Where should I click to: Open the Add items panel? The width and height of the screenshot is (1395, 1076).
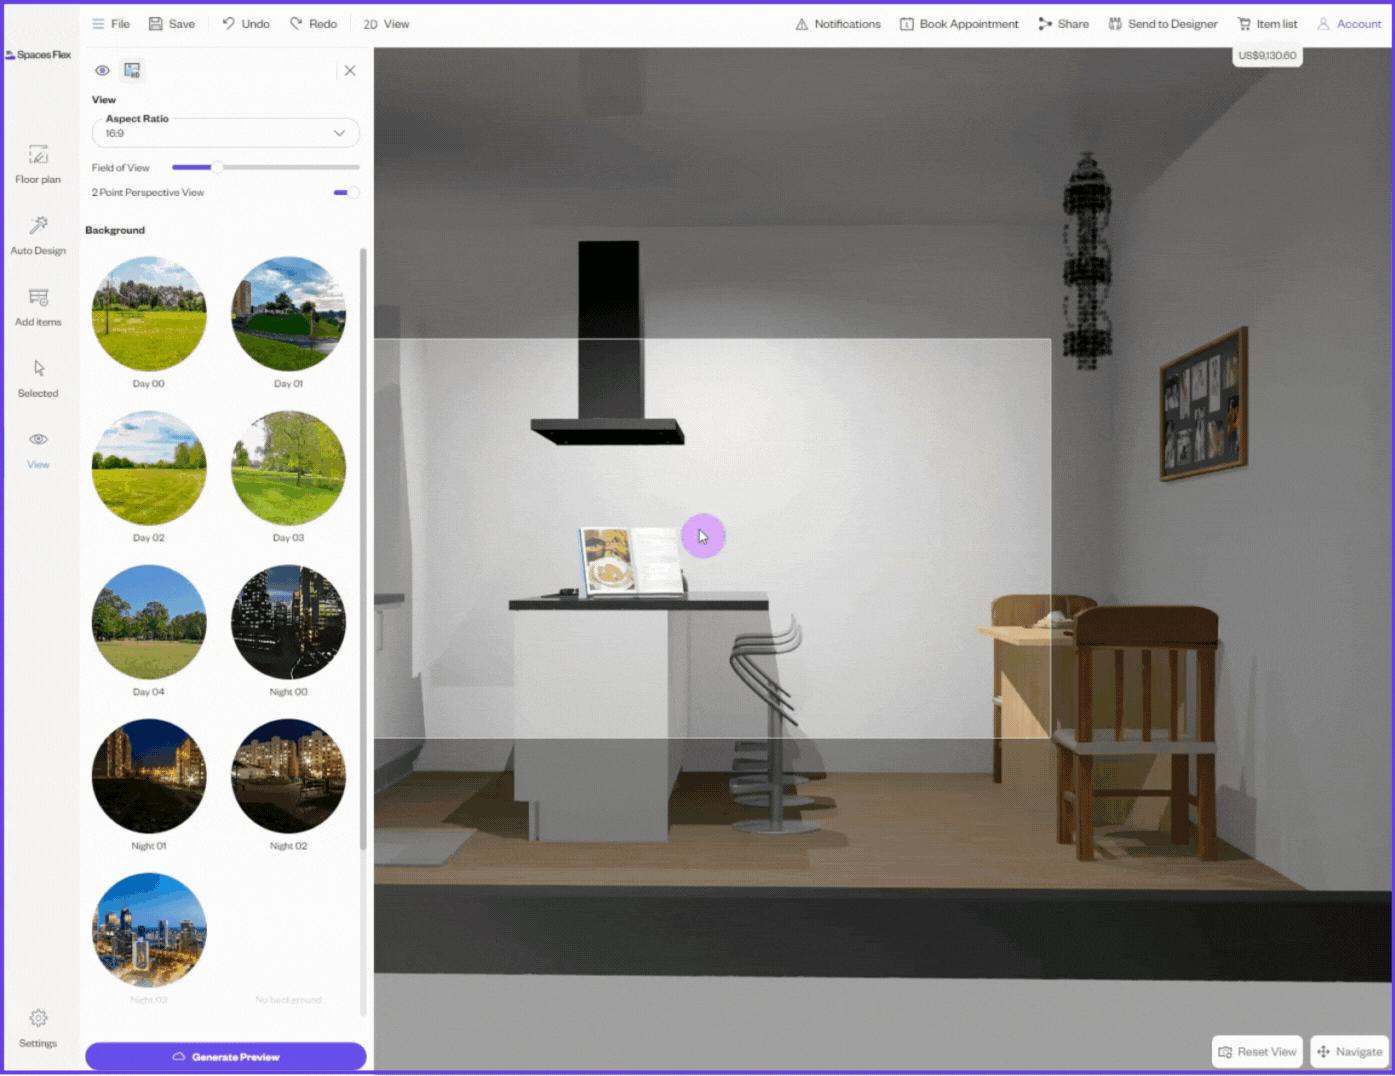pos(38,306)
